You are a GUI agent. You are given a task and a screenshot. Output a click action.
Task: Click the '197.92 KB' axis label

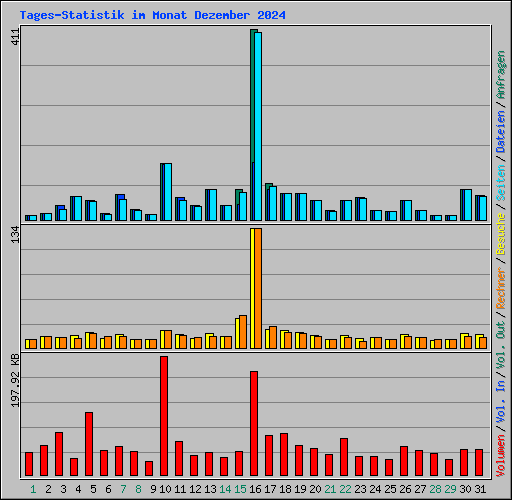[15, 380]
